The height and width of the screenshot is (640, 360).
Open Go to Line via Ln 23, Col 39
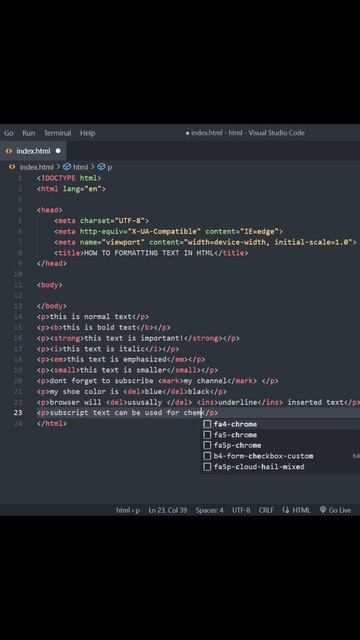167,510
